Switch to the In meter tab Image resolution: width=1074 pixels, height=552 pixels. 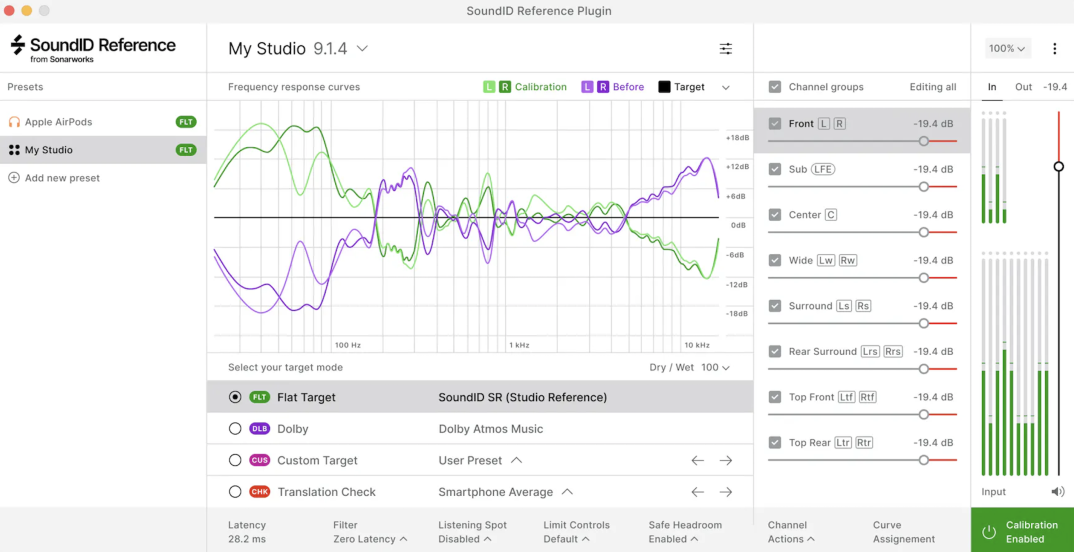[x=992, y=87]
